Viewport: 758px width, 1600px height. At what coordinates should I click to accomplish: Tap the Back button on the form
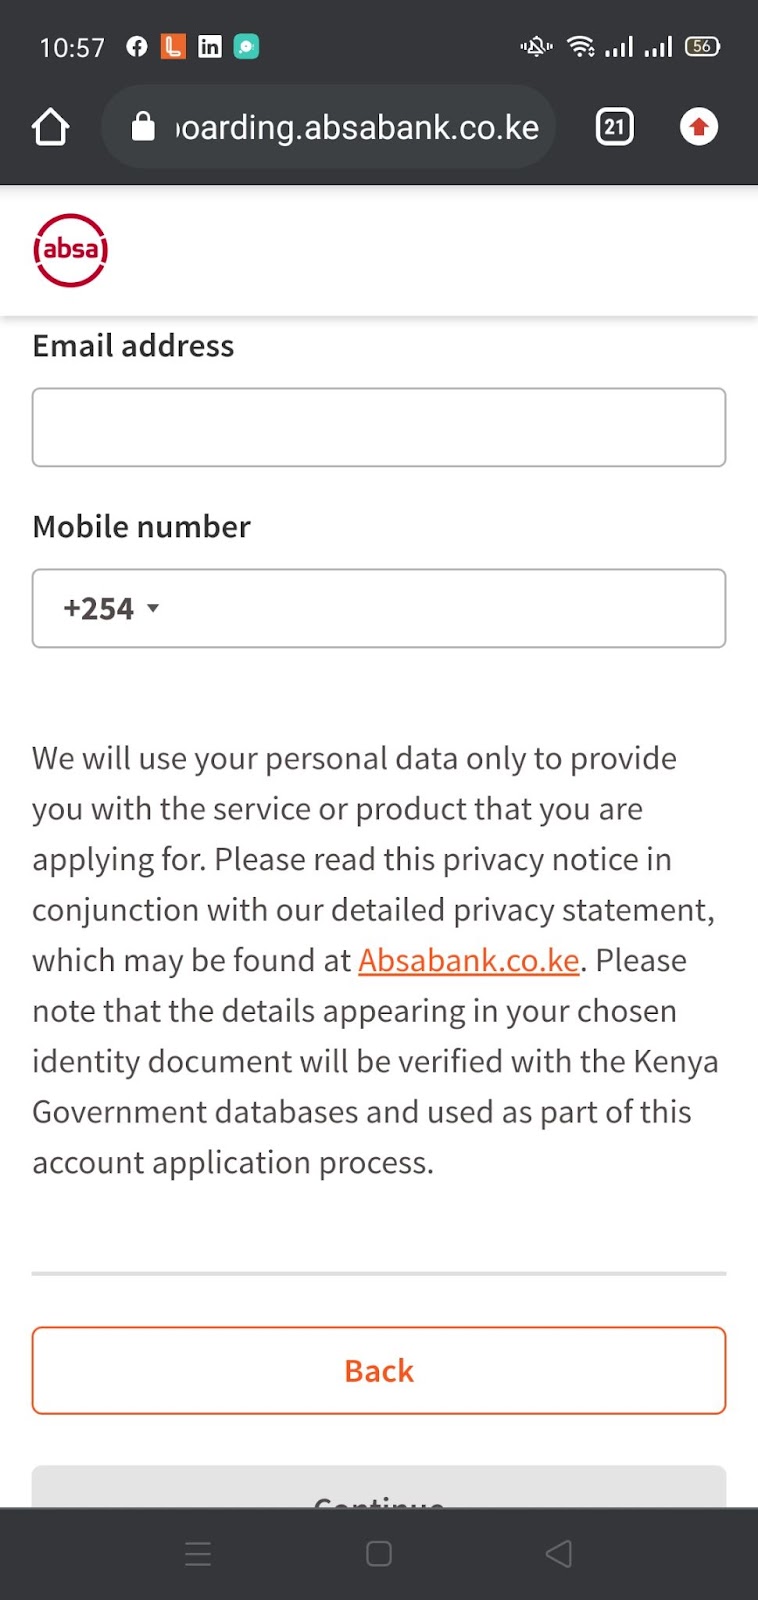tap(378, 1371)
